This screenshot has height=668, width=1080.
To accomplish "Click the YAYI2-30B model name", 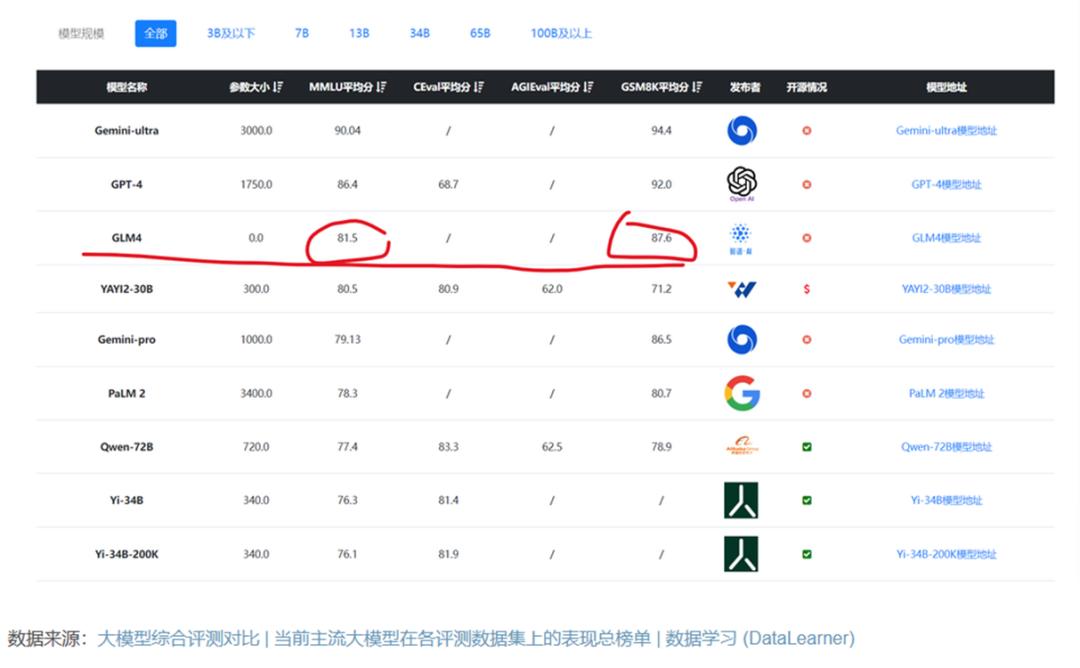I will (x=127, y=289).
